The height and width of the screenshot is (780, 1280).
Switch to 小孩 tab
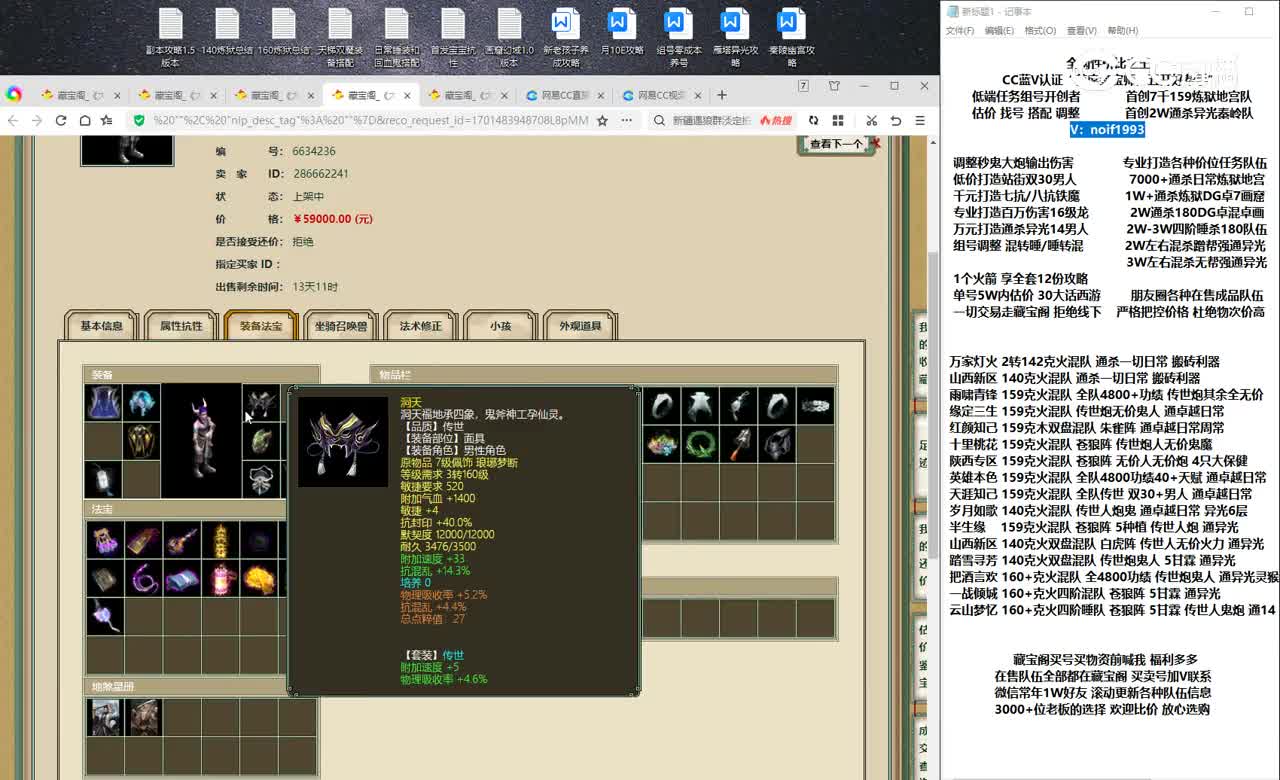501,326
